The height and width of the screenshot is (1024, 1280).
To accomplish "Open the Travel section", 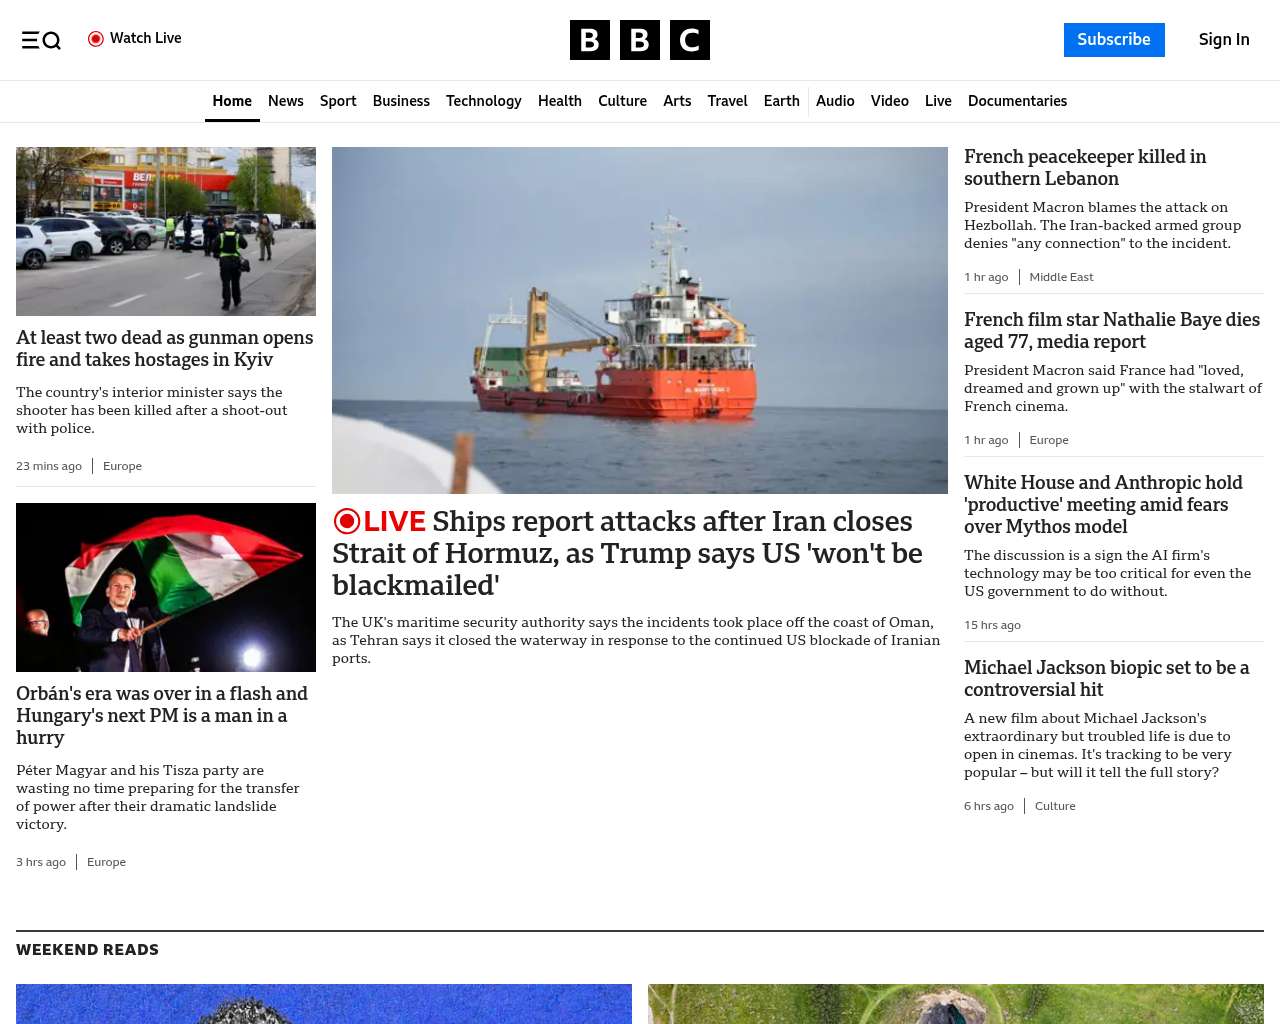I will click(727, 101).
